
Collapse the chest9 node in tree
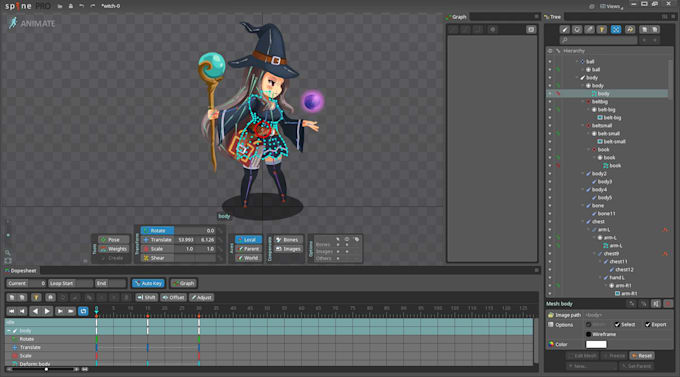[x=595, y=253]
